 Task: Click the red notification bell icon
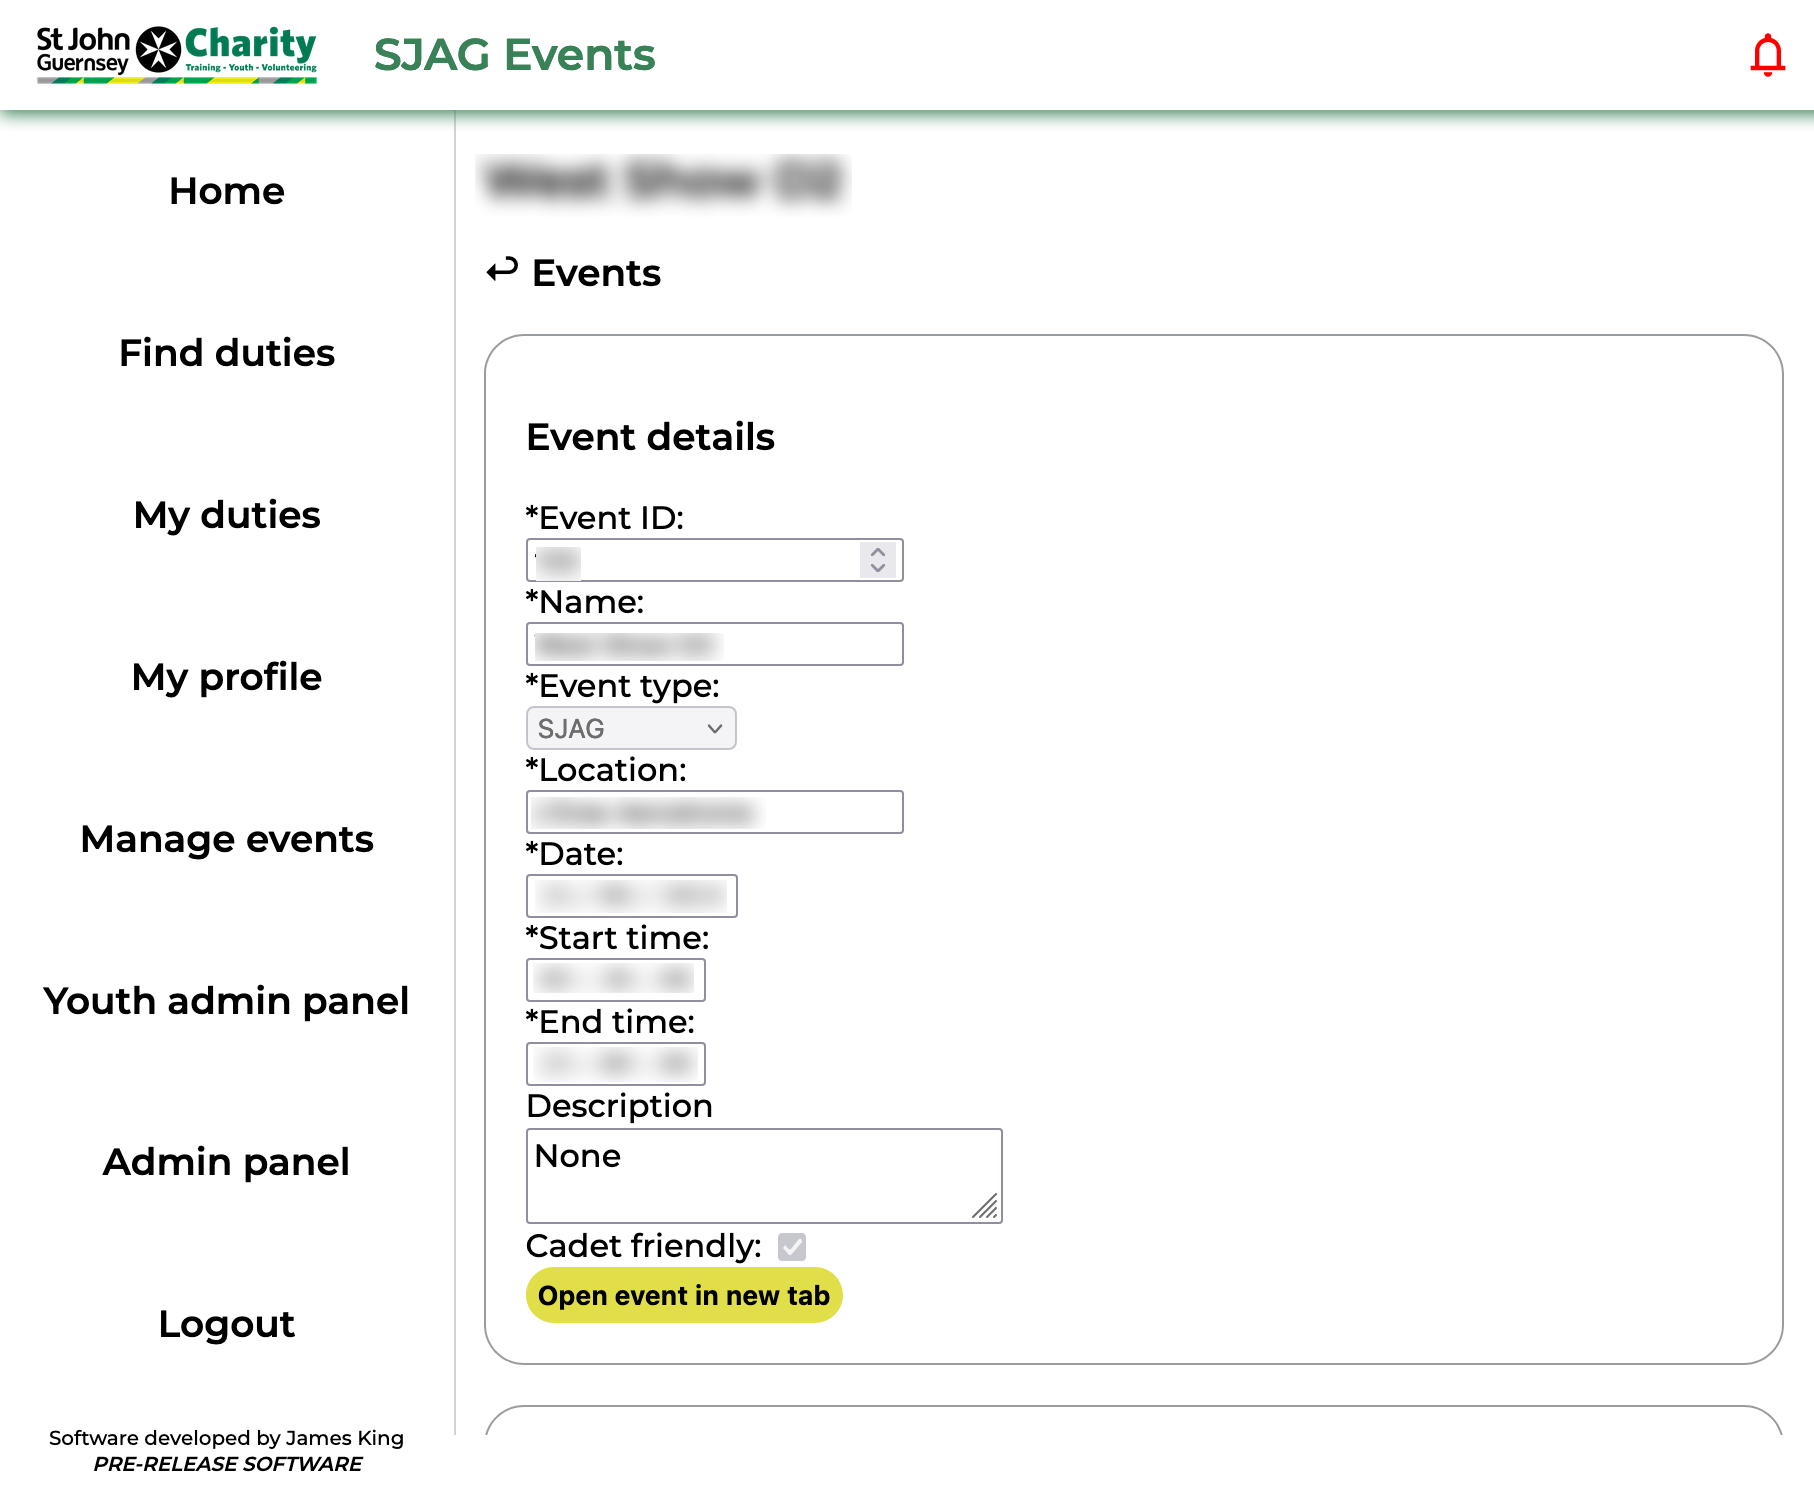click(1767, 55)
